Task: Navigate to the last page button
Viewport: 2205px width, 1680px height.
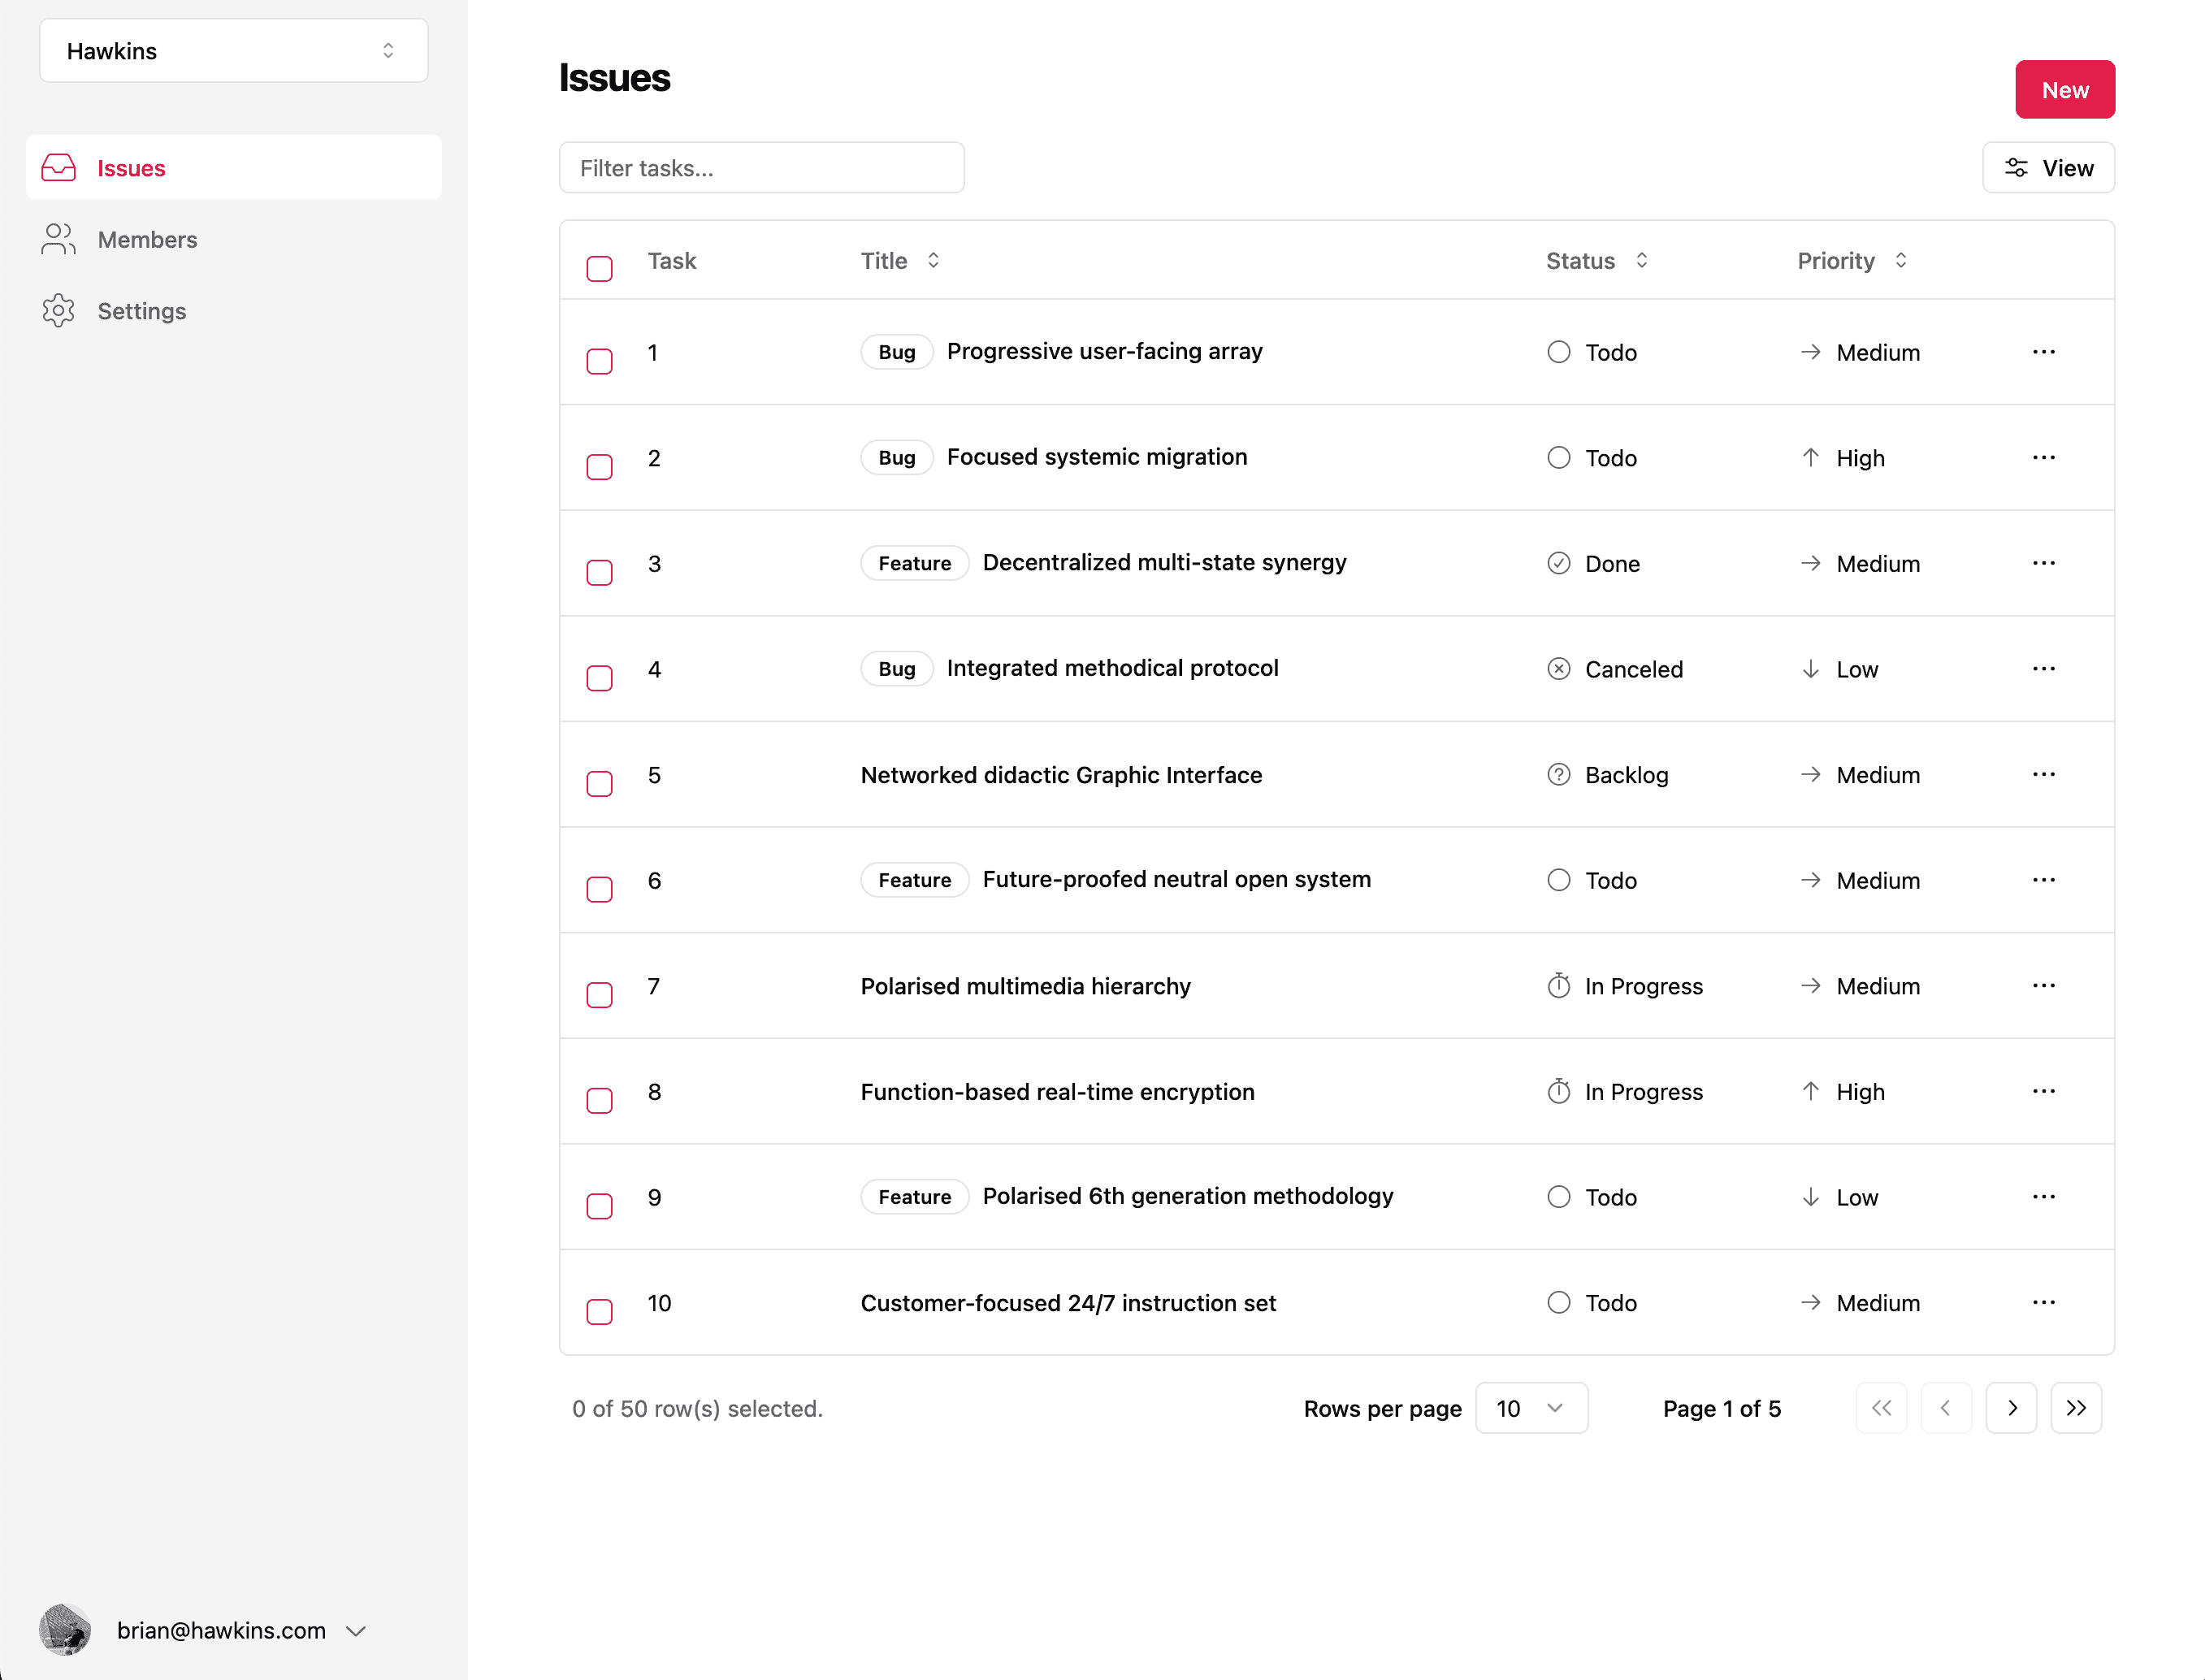Action: (x=2074, y=1406)
